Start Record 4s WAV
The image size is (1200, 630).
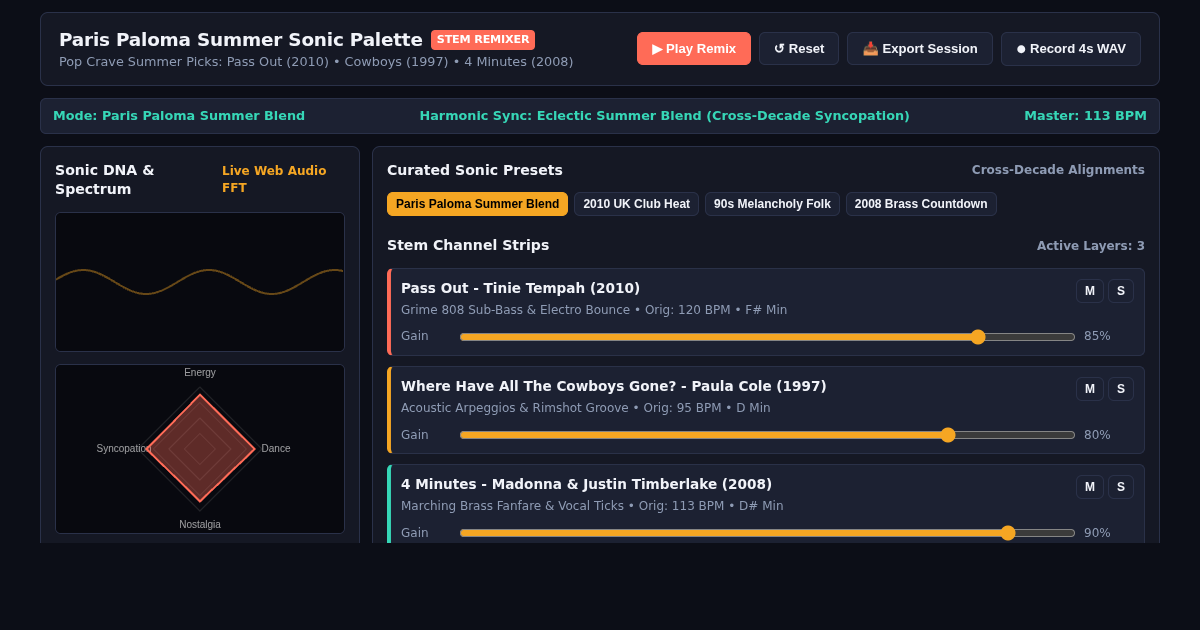[1071, 48]
